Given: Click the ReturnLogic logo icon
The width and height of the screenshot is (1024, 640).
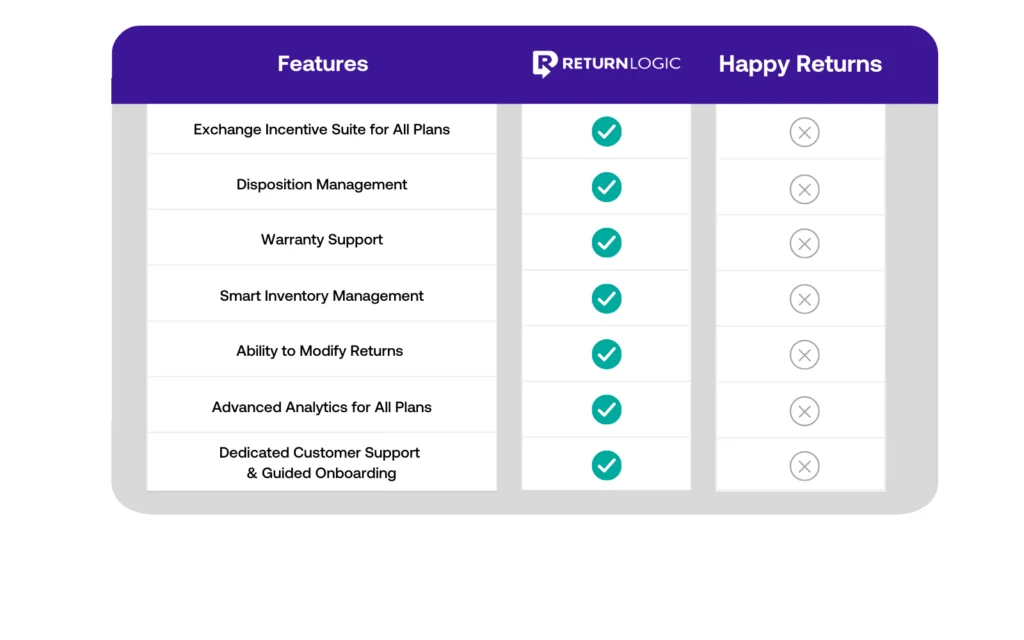Looking at the screenshot, I should pyautogui.click(x=543, y=63).
